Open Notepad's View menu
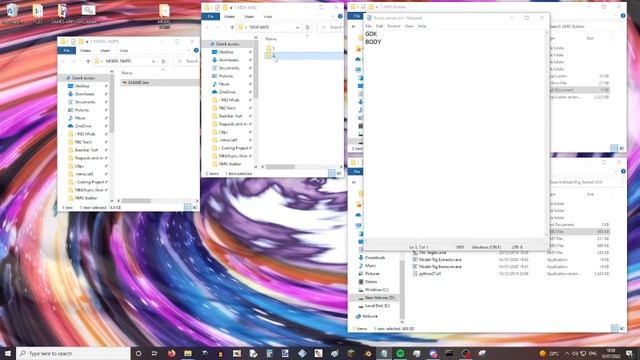The width and height of the screenshot is (640, 360). pos(409,26)
